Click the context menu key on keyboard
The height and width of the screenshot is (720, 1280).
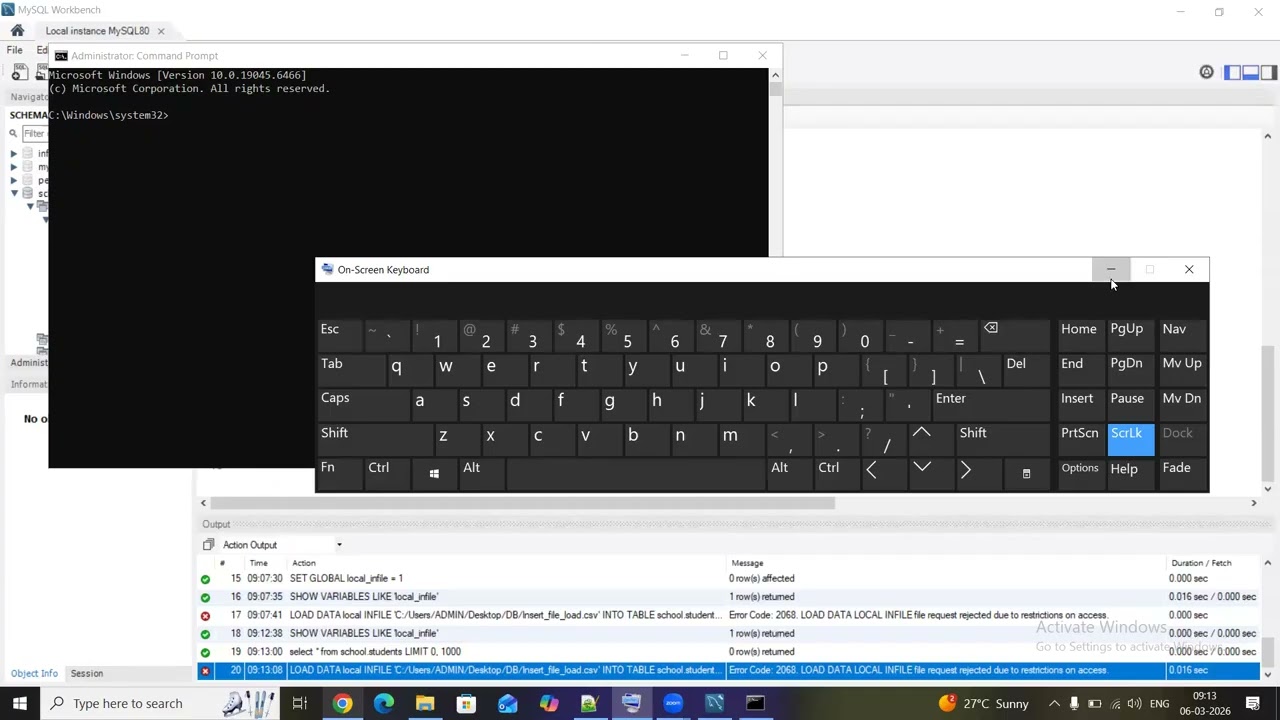1026,474
